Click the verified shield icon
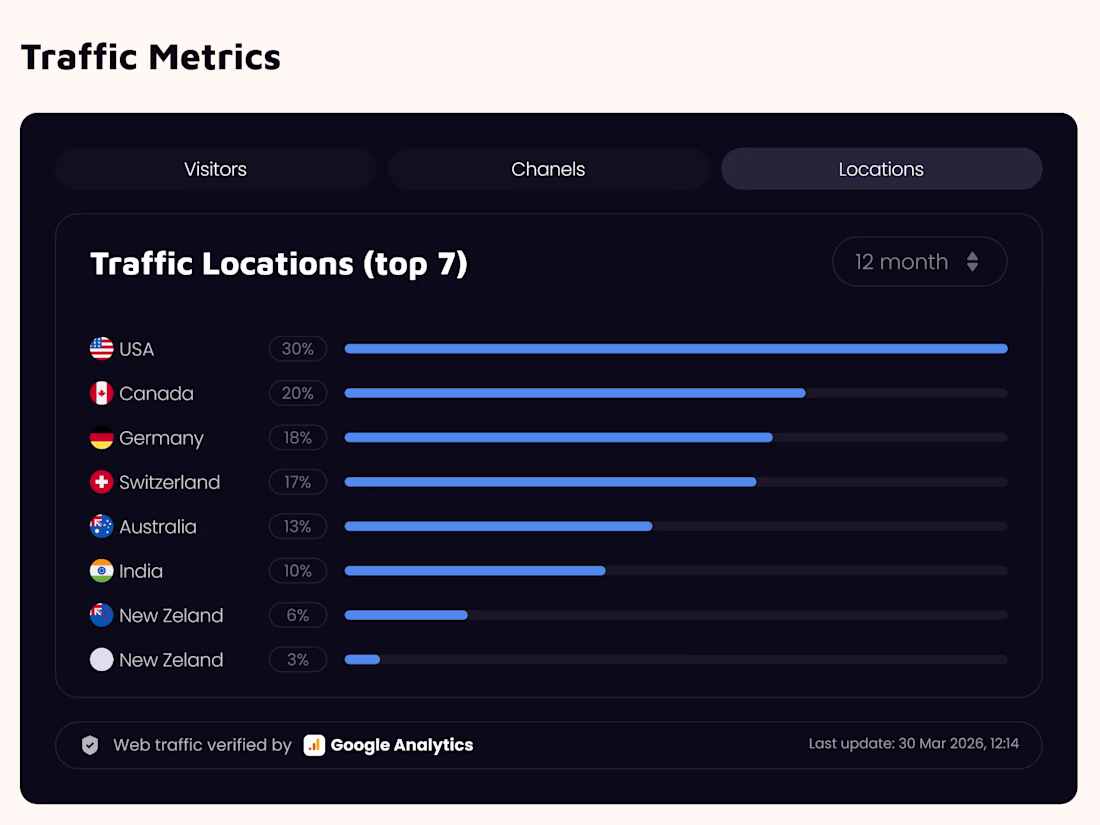1100x825 pixels. click(x=90, y=745)
